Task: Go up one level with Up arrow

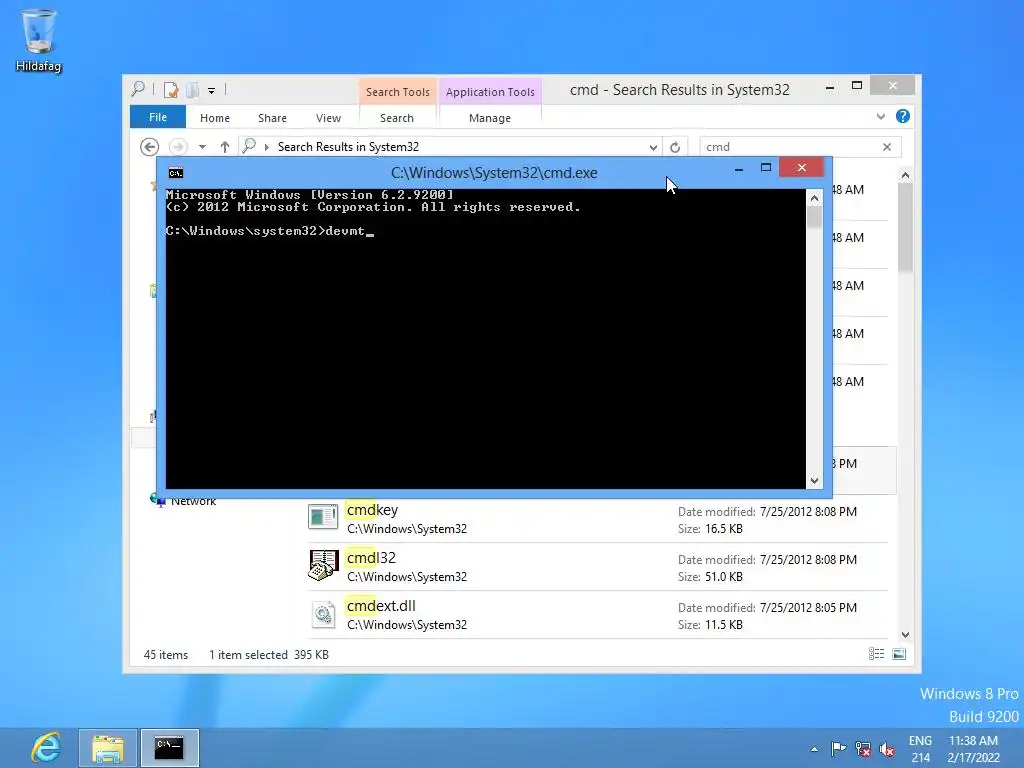Action: coord(225,147)
